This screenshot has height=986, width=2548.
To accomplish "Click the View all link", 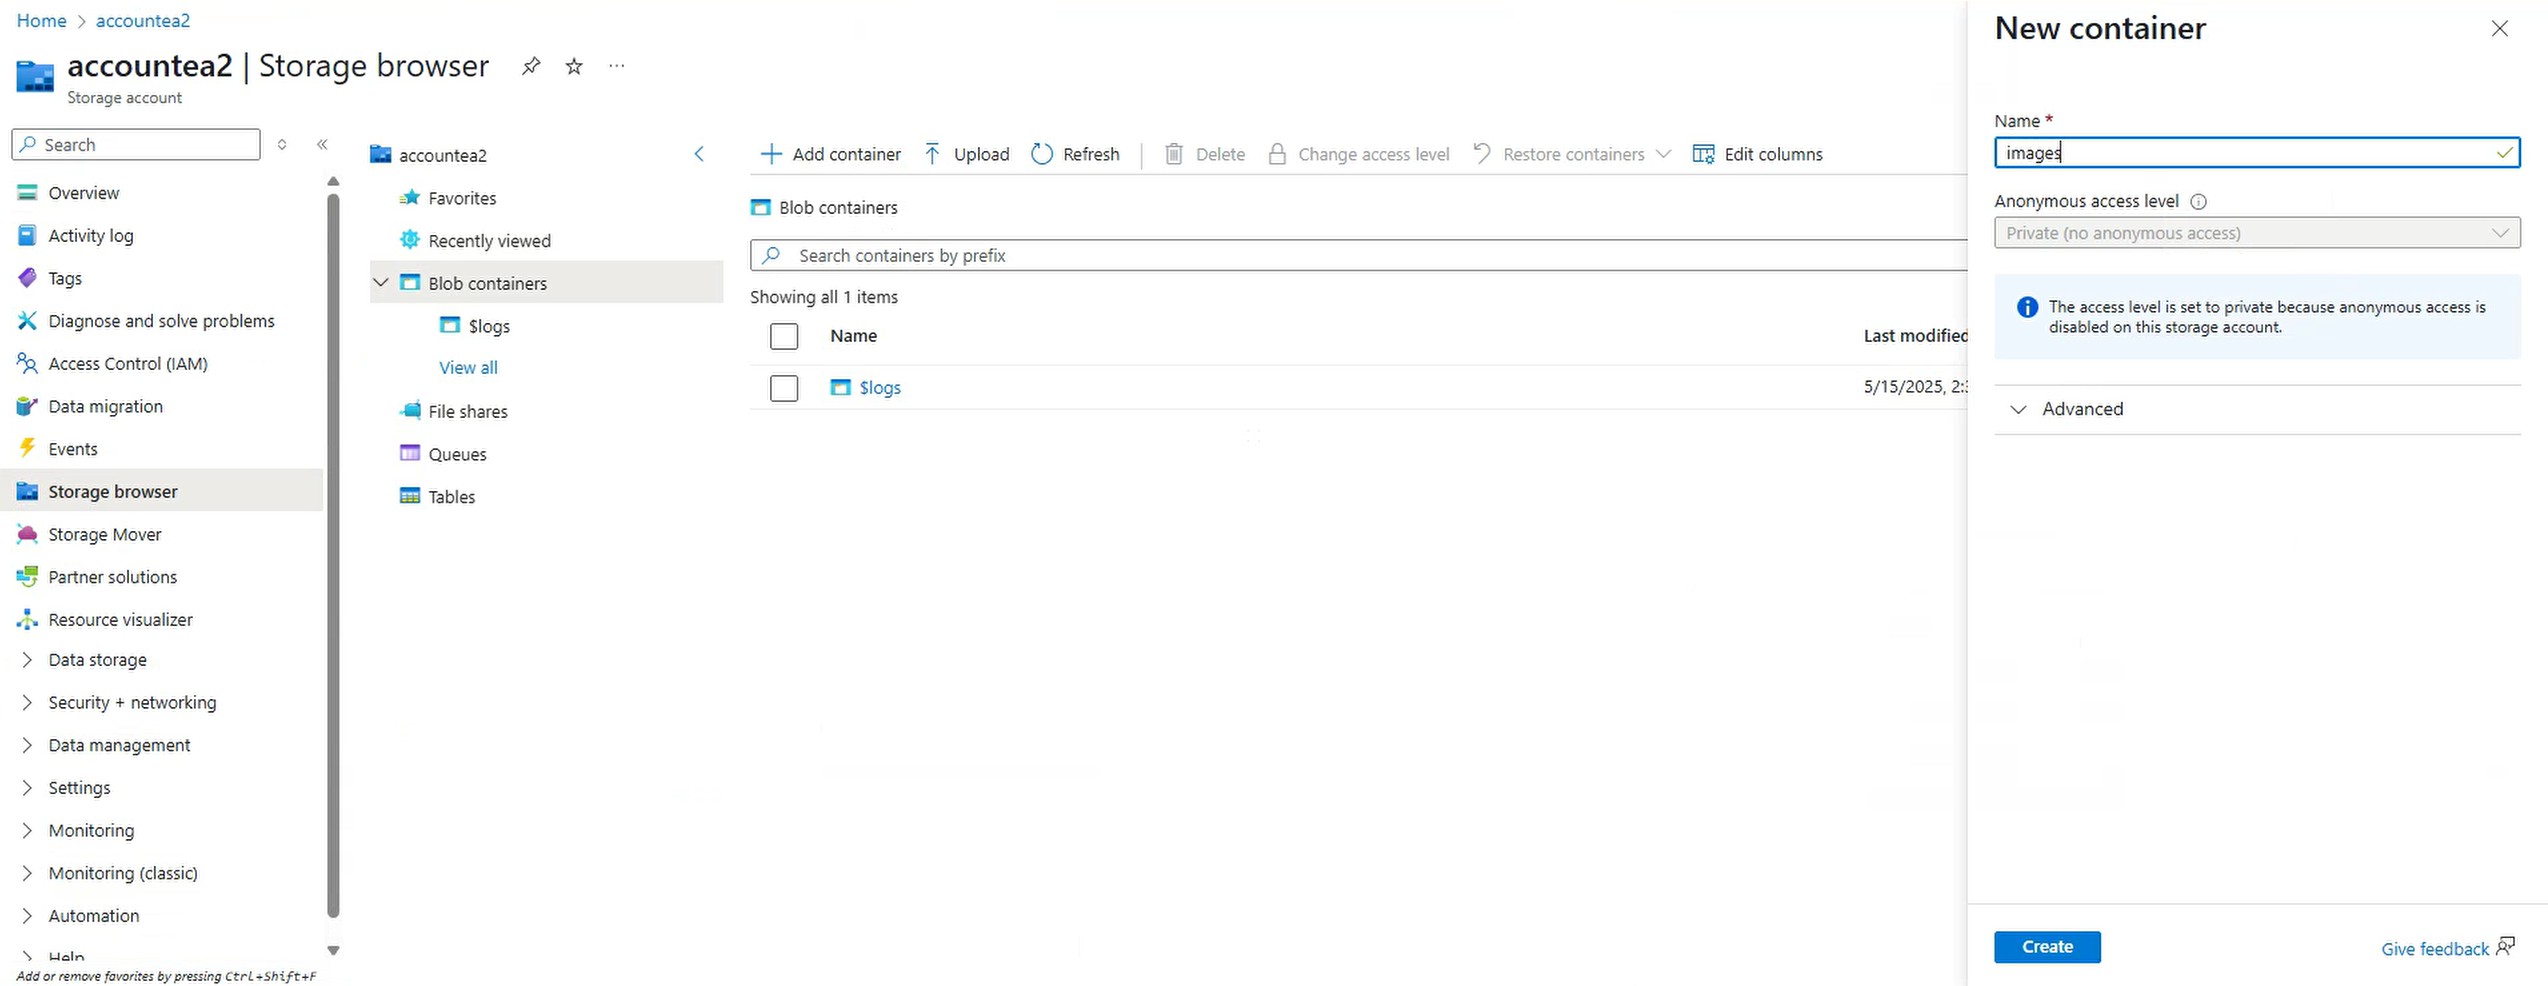I will [x=468, y=368].
